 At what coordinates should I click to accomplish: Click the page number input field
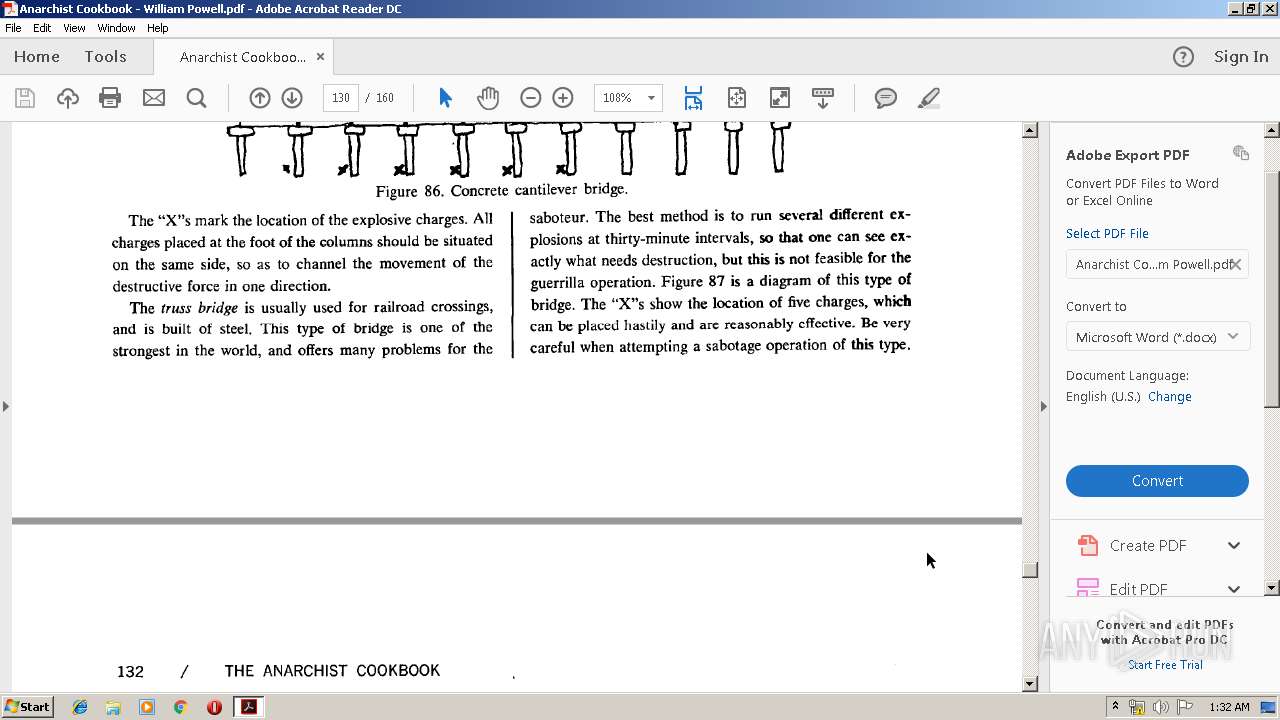click(341, 98)
